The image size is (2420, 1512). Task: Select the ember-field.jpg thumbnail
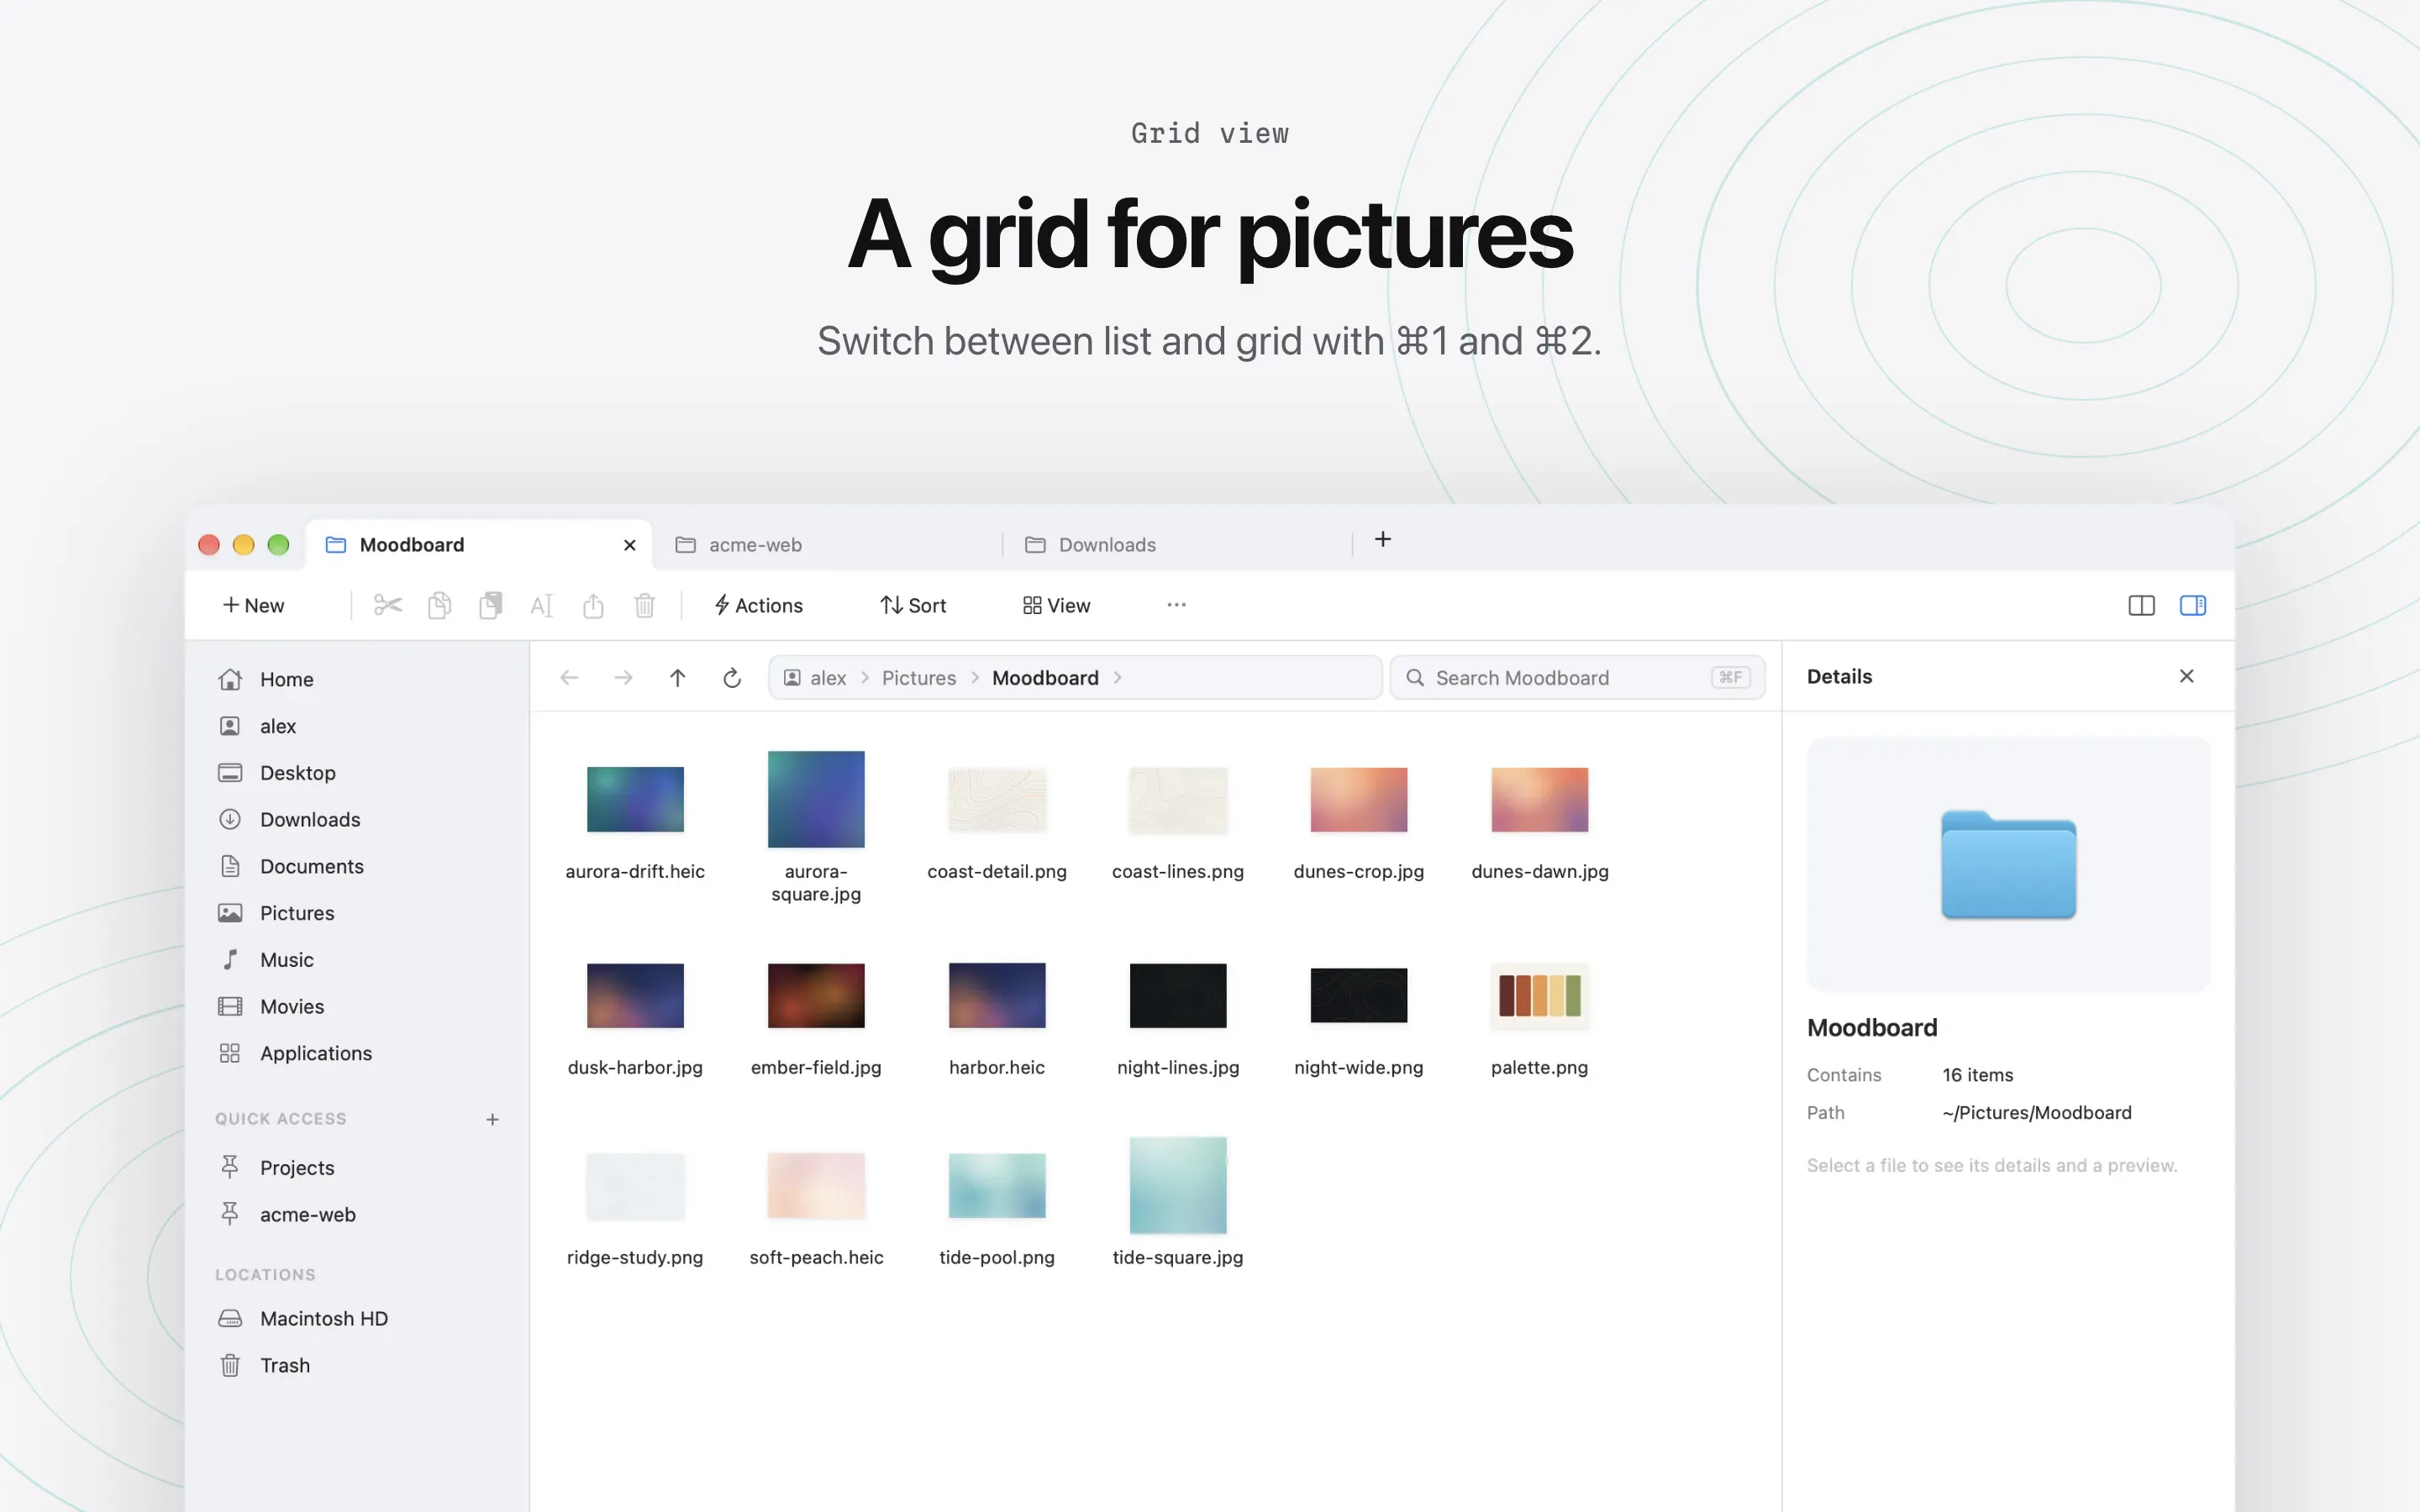pyautogui.click(x=816, y=996)
